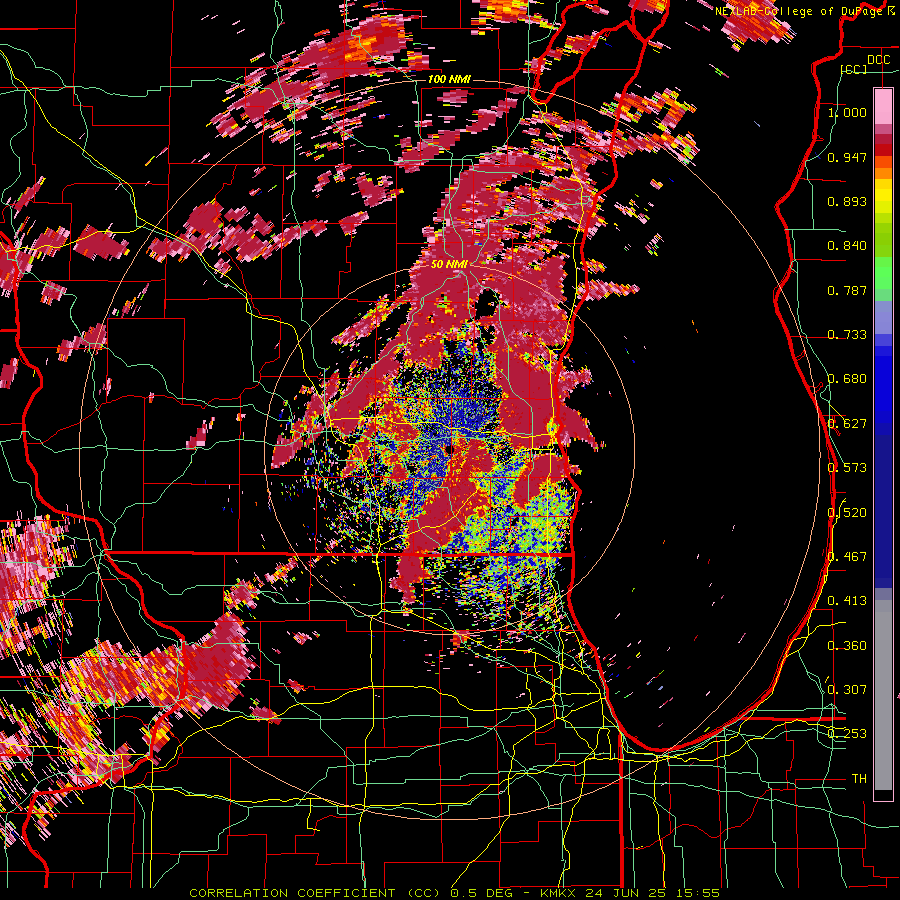The width and height of the screenshot is (900, 900).
Task: Pick the pink swatch atop color bar
Action: (x=883, y=106)
